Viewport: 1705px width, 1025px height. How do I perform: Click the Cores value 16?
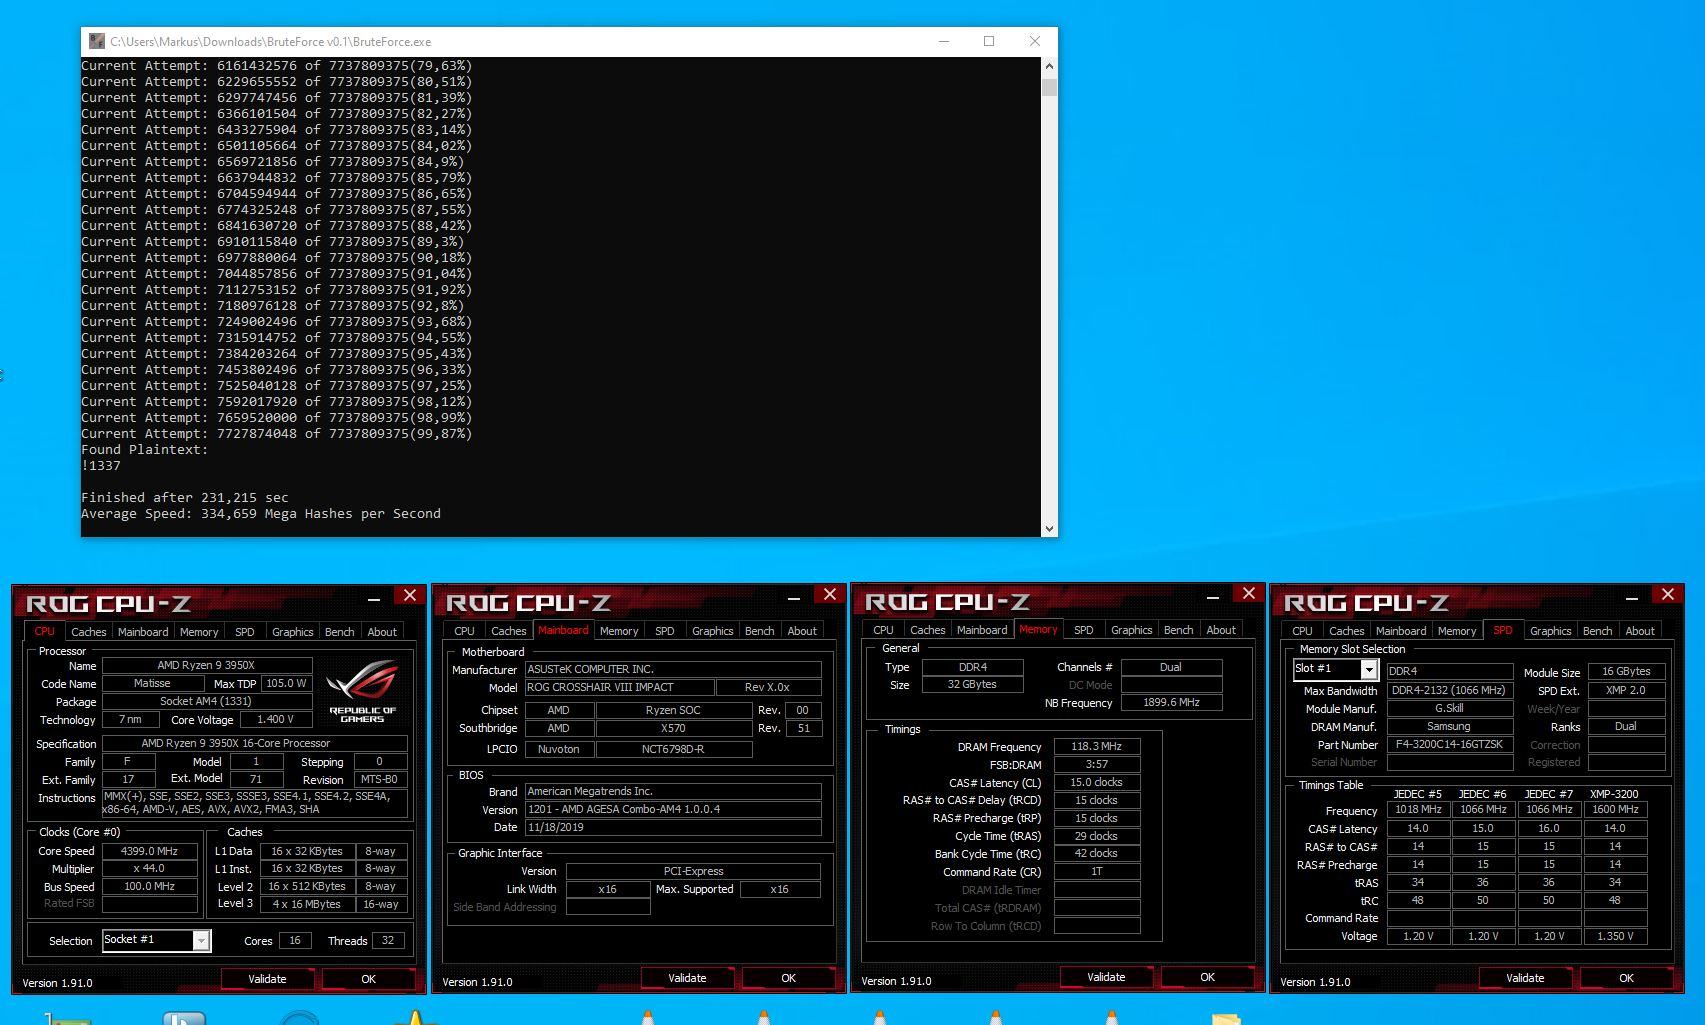pos(295,940)
